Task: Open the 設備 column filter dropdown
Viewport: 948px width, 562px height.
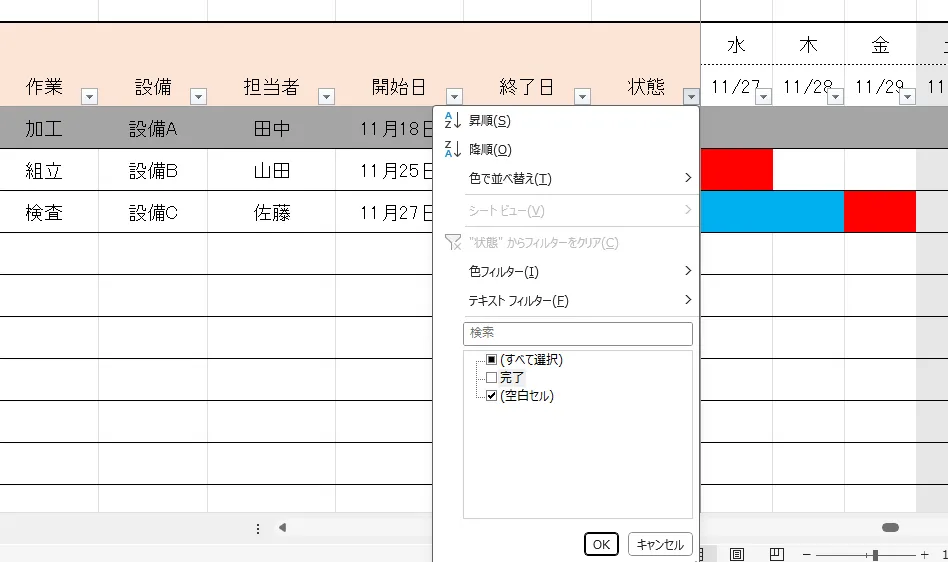Action: tap(198, 97)
